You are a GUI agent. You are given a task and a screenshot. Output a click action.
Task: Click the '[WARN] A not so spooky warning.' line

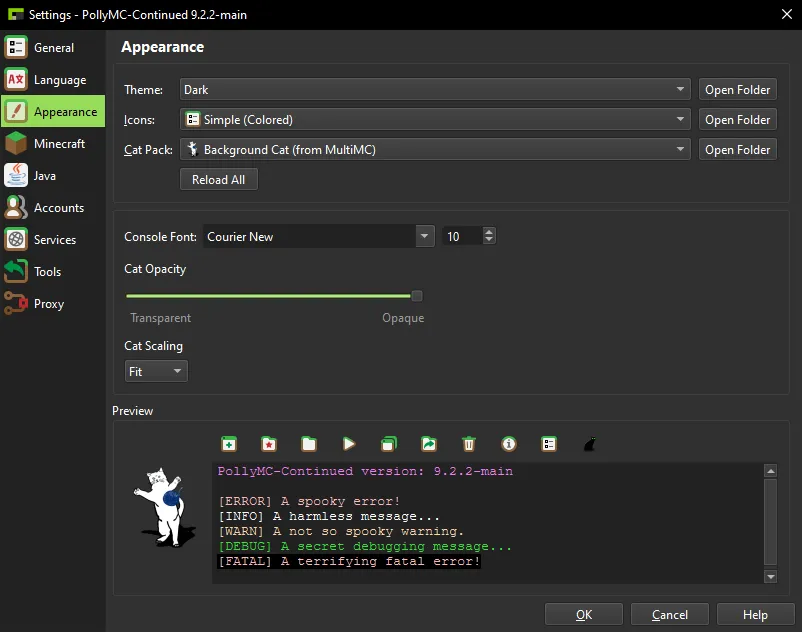tap(341, 531)
